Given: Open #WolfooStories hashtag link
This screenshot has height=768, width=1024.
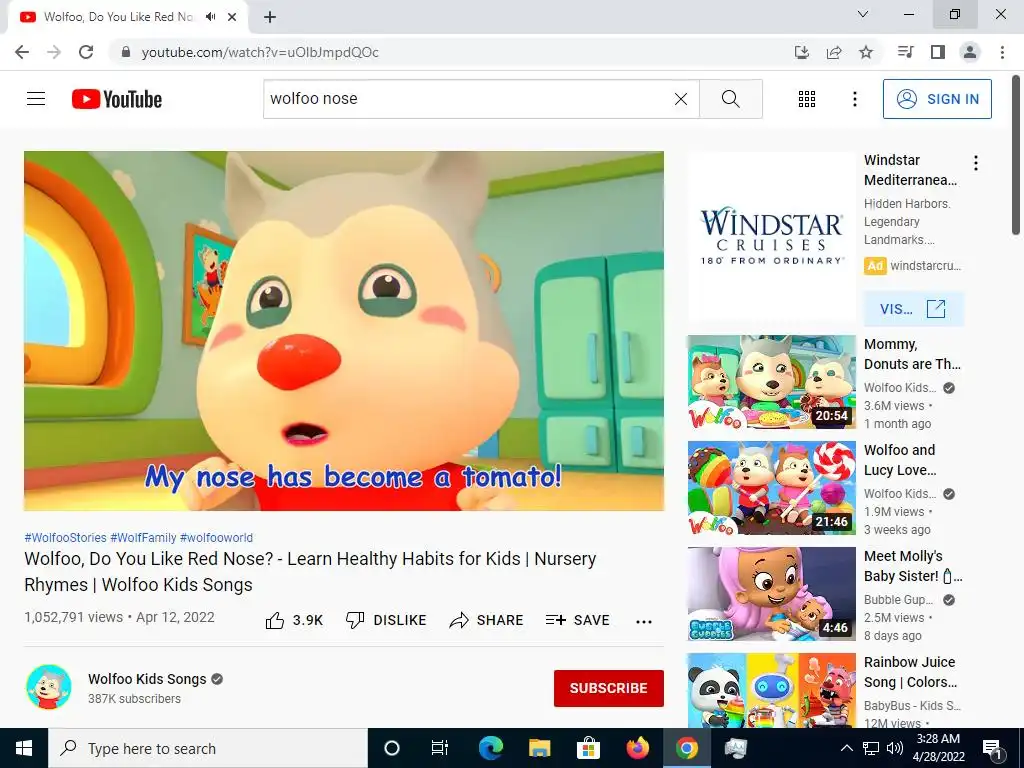Looking at the screenshot, I should tap(65, 537).
